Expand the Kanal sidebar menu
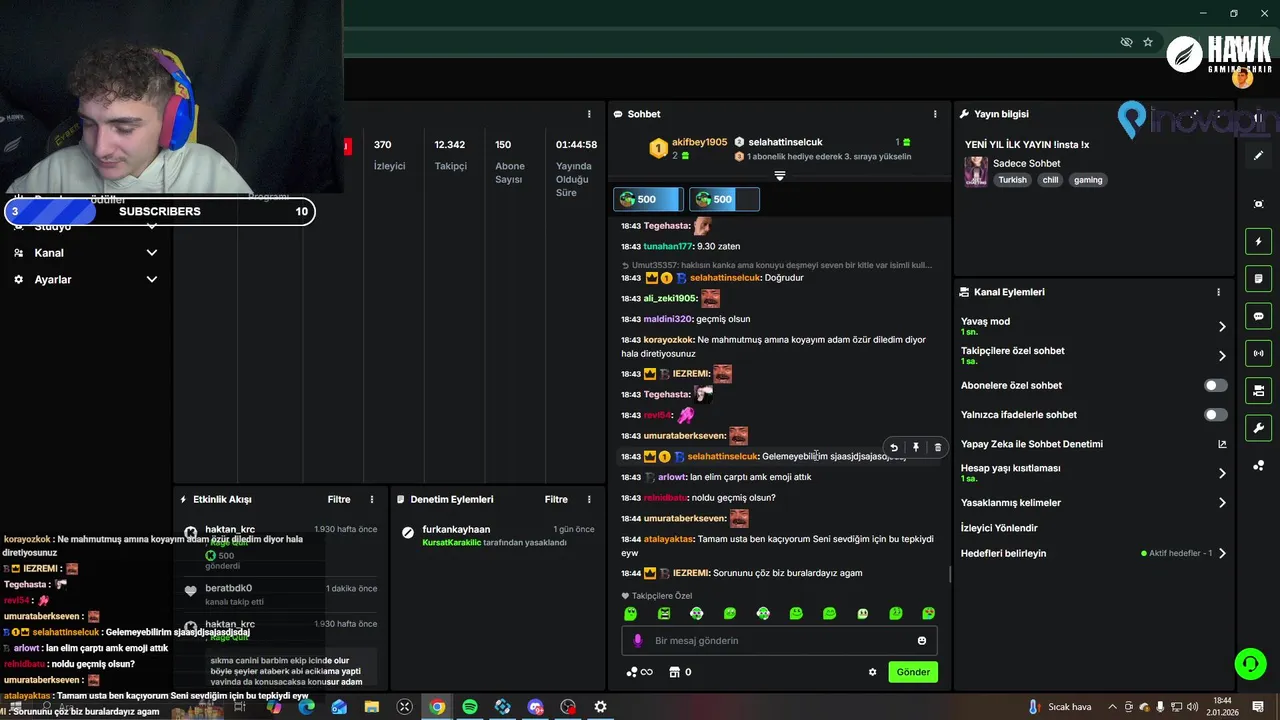Image resolution: width=1280 pixels, height=720 pixels. pyautogui.click(x=151, y=253)
